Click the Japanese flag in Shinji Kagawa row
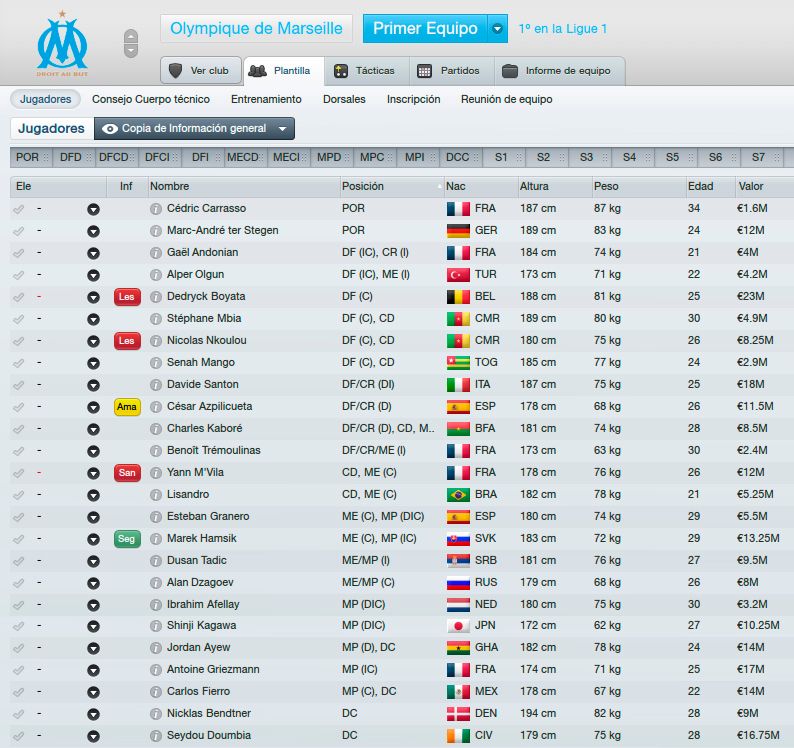 [x=458, y=626]
